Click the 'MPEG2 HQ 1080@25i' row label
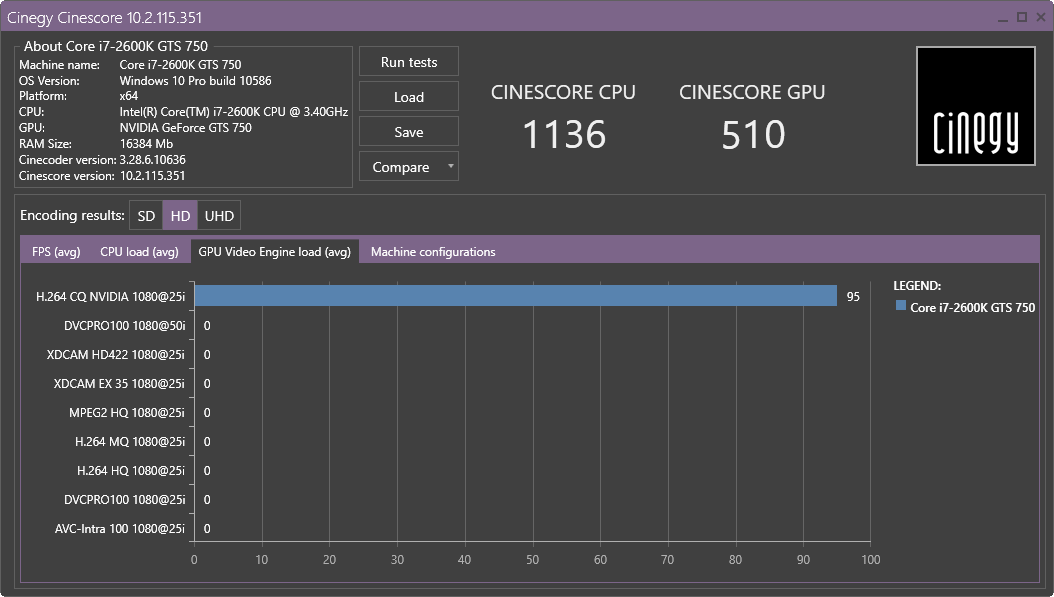This screenshot has height=597, width=1054. click(x=127, y=412)
